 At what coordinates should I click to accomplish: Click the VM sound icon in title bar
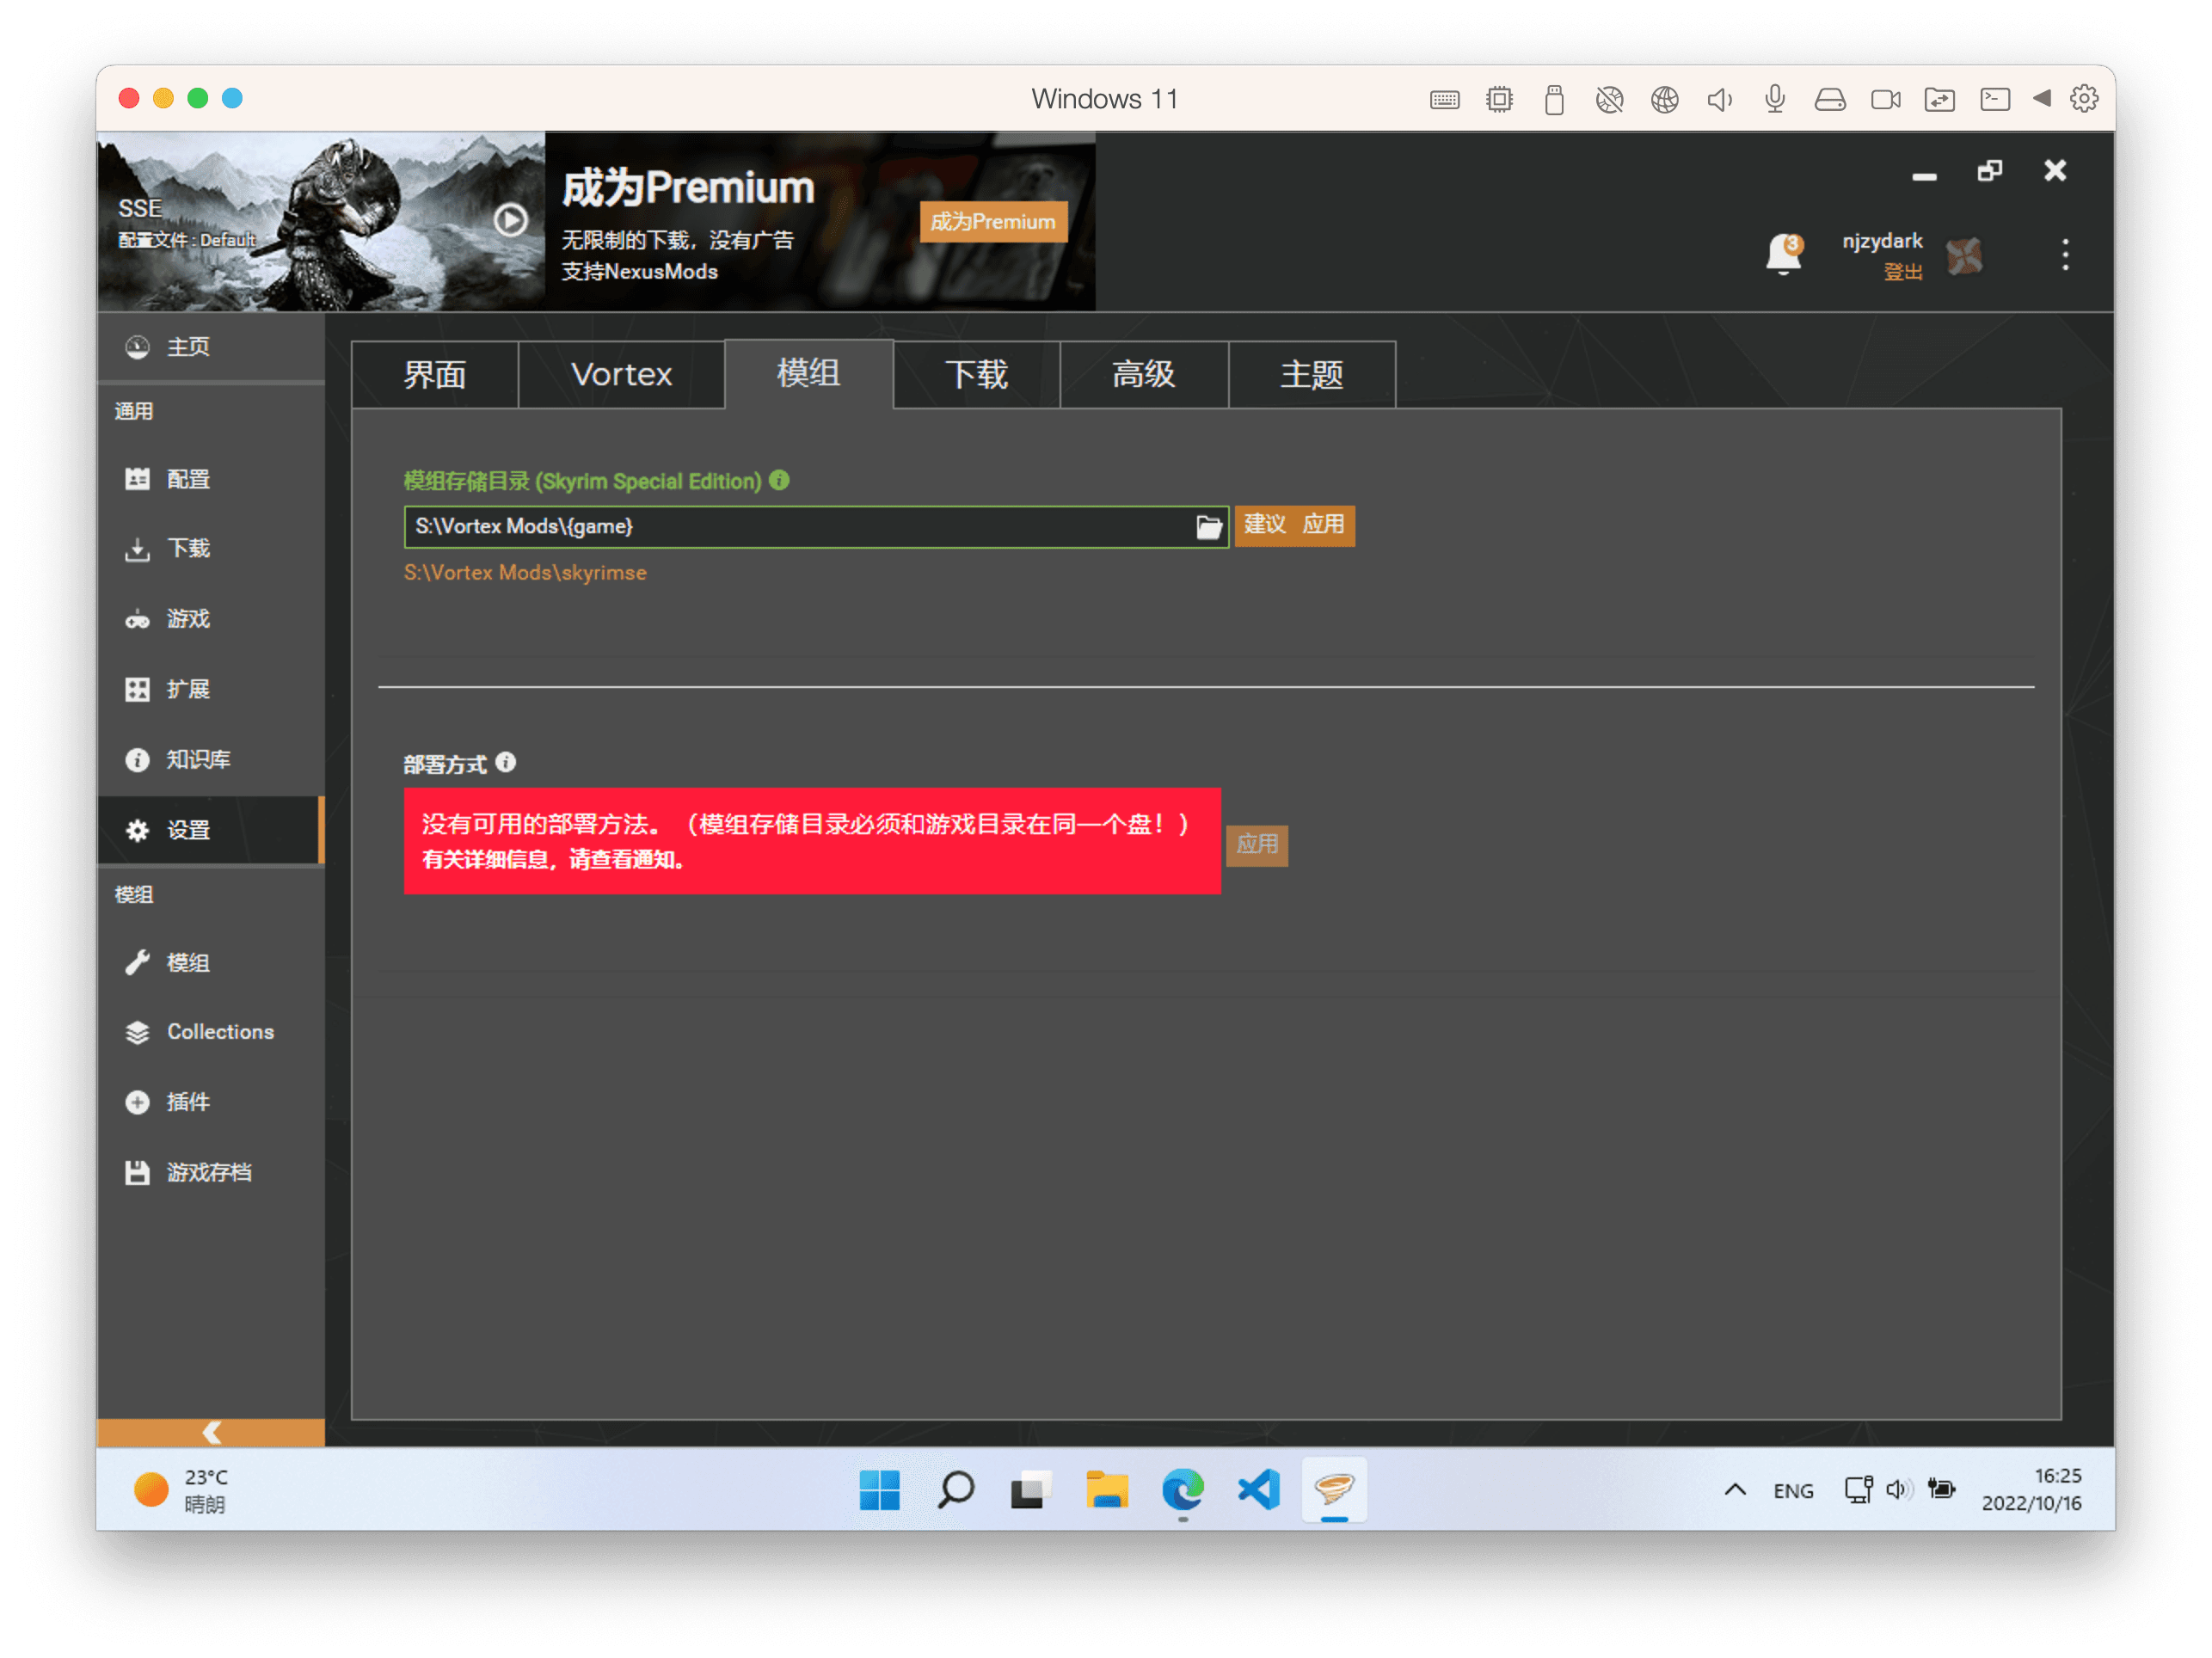1720,99
